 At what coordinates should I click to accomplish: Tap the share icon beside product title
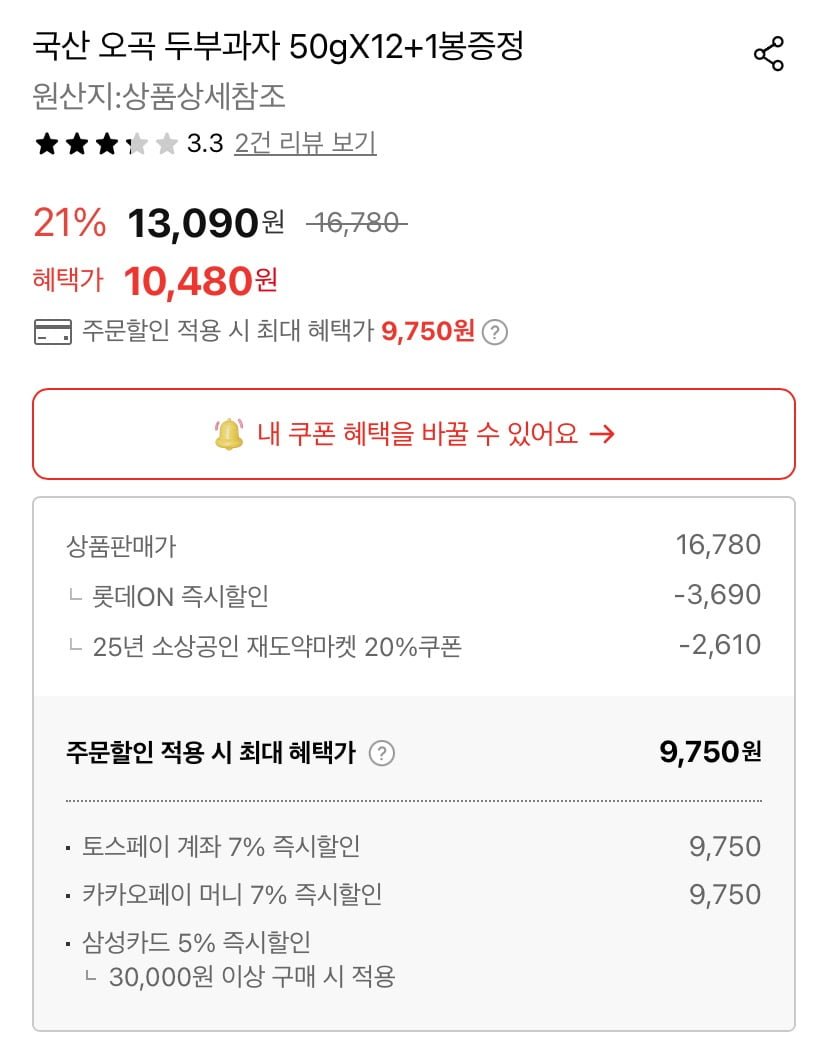pos(768,54)
